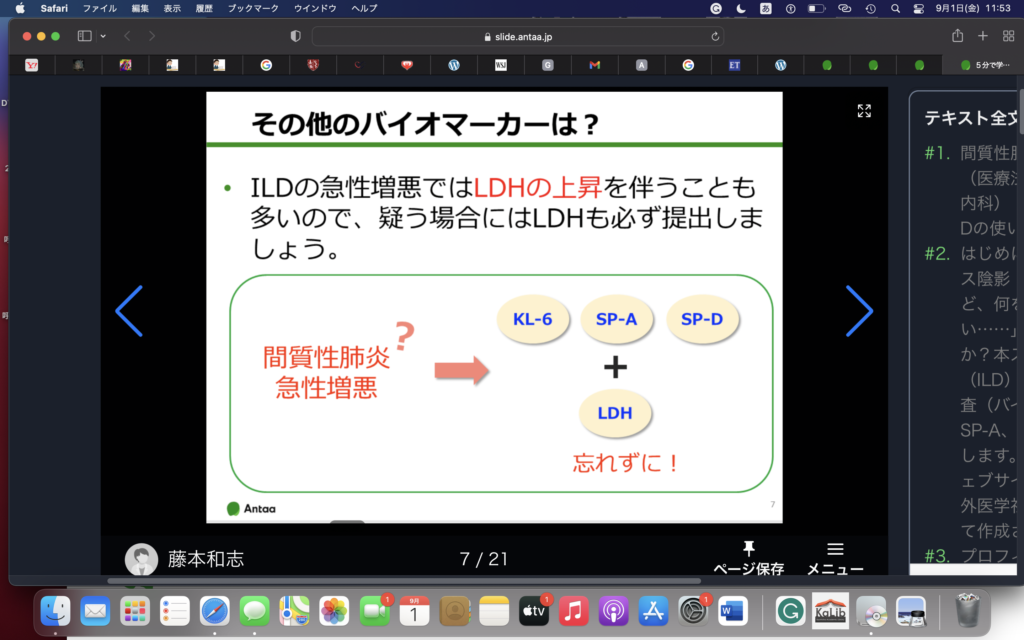
Task: Reload the page using the refresh icon
Action: (x=715, y=36)
